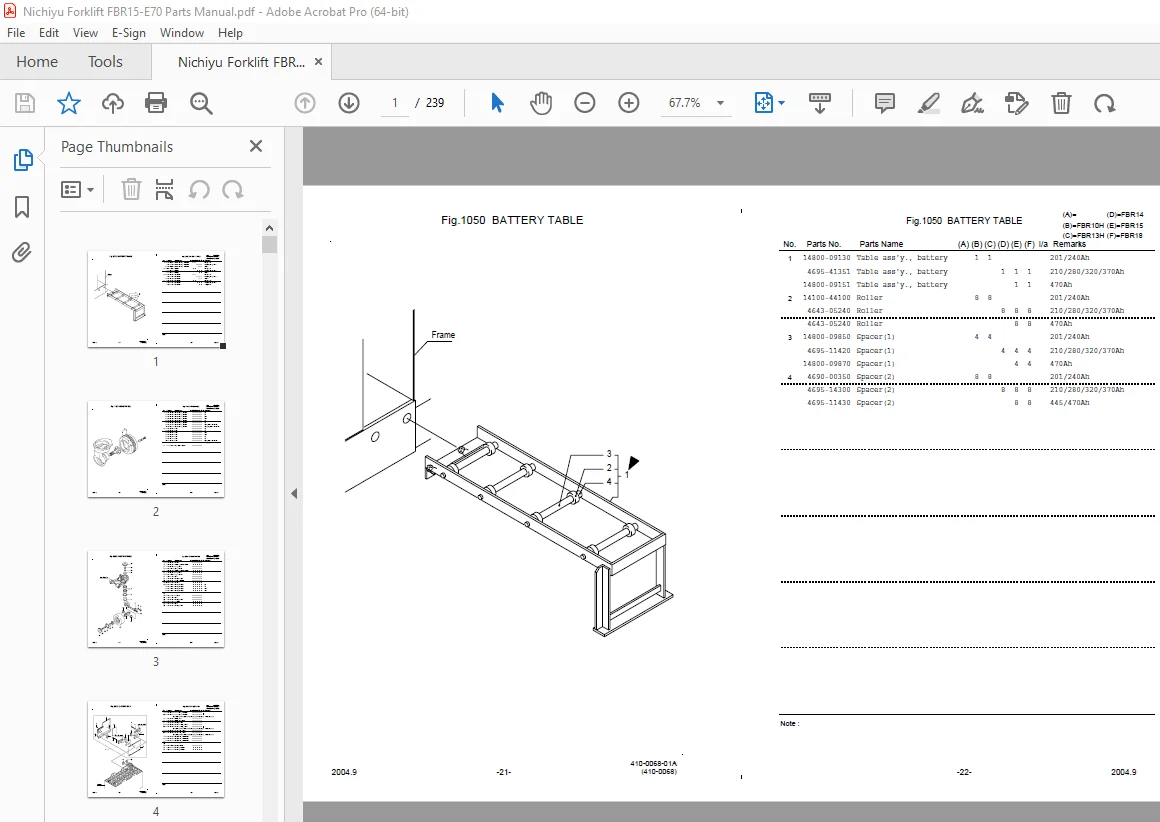This screenshot has width=1160, height=822.
Task: Click the scrolling mode keyboard icon
Action: coord(820,103)
